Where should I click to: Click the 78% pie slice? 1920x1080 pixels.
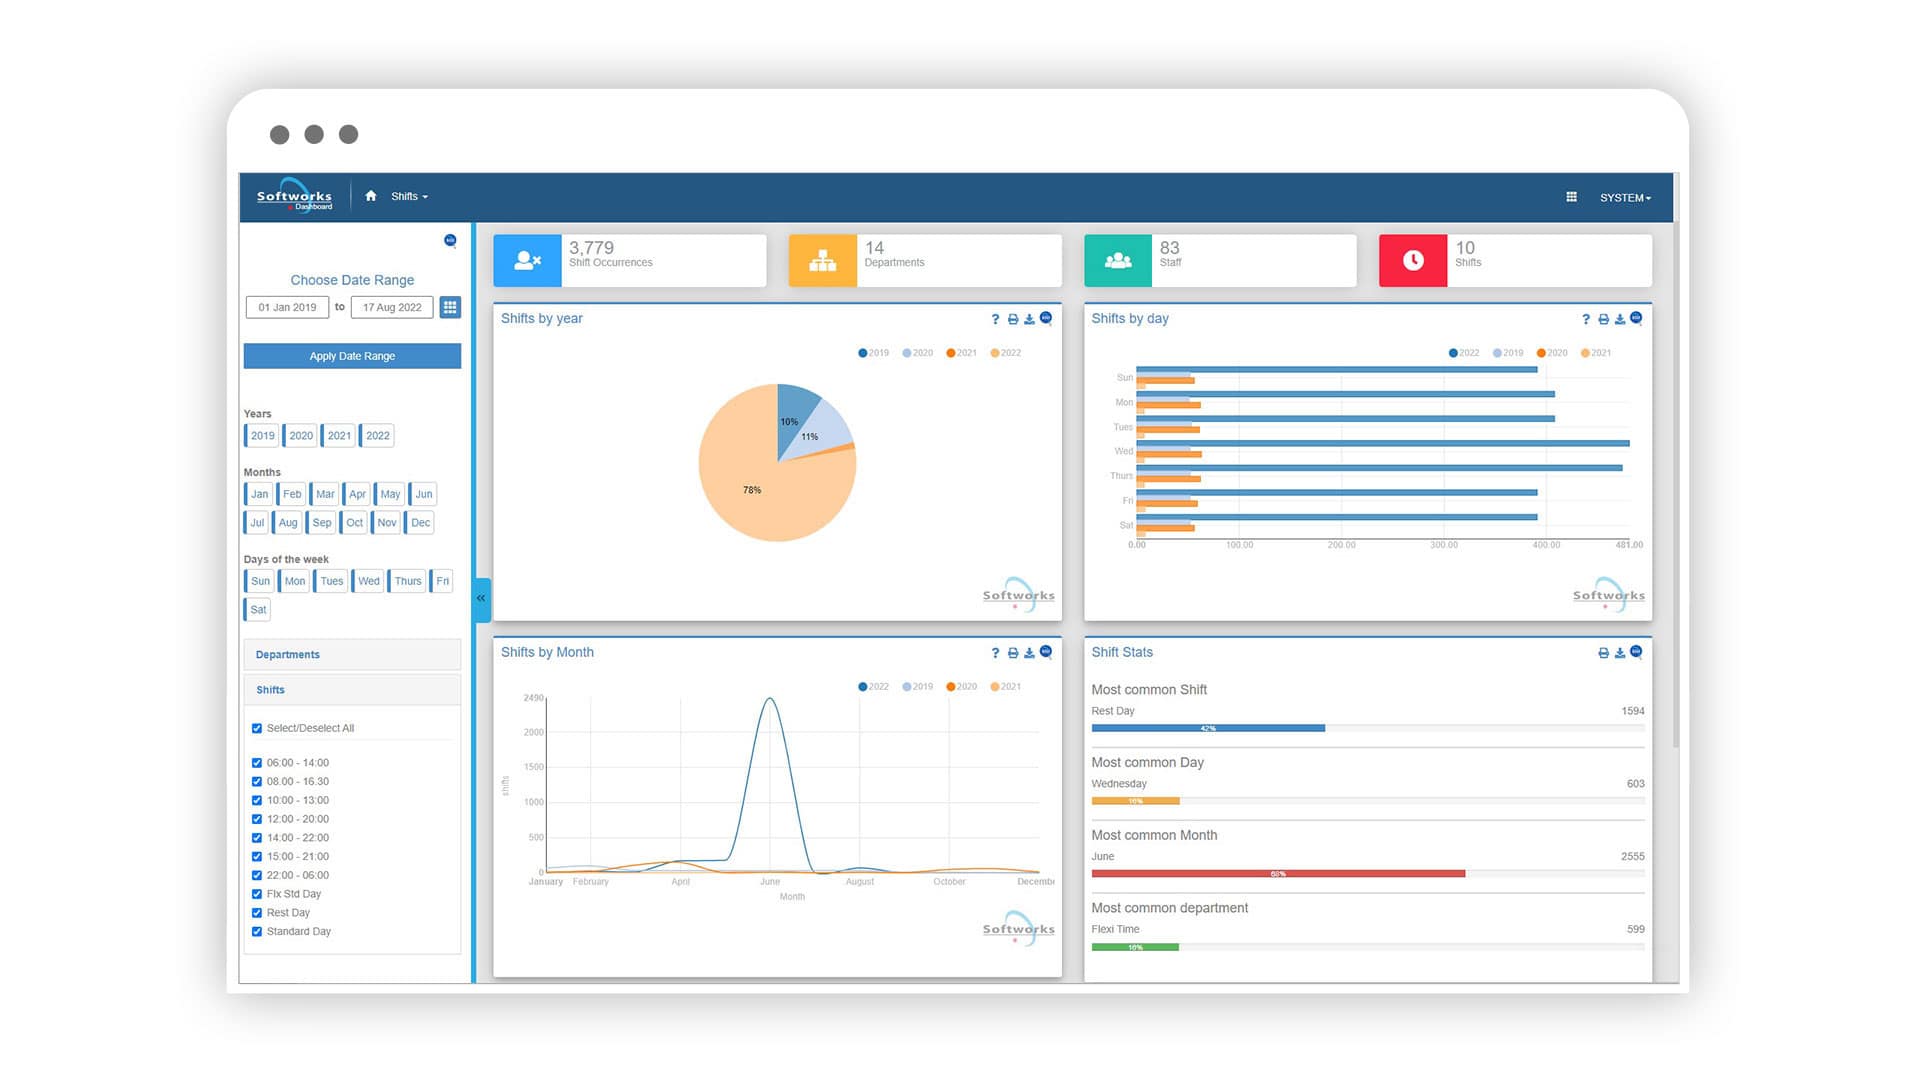coord(752,490)
